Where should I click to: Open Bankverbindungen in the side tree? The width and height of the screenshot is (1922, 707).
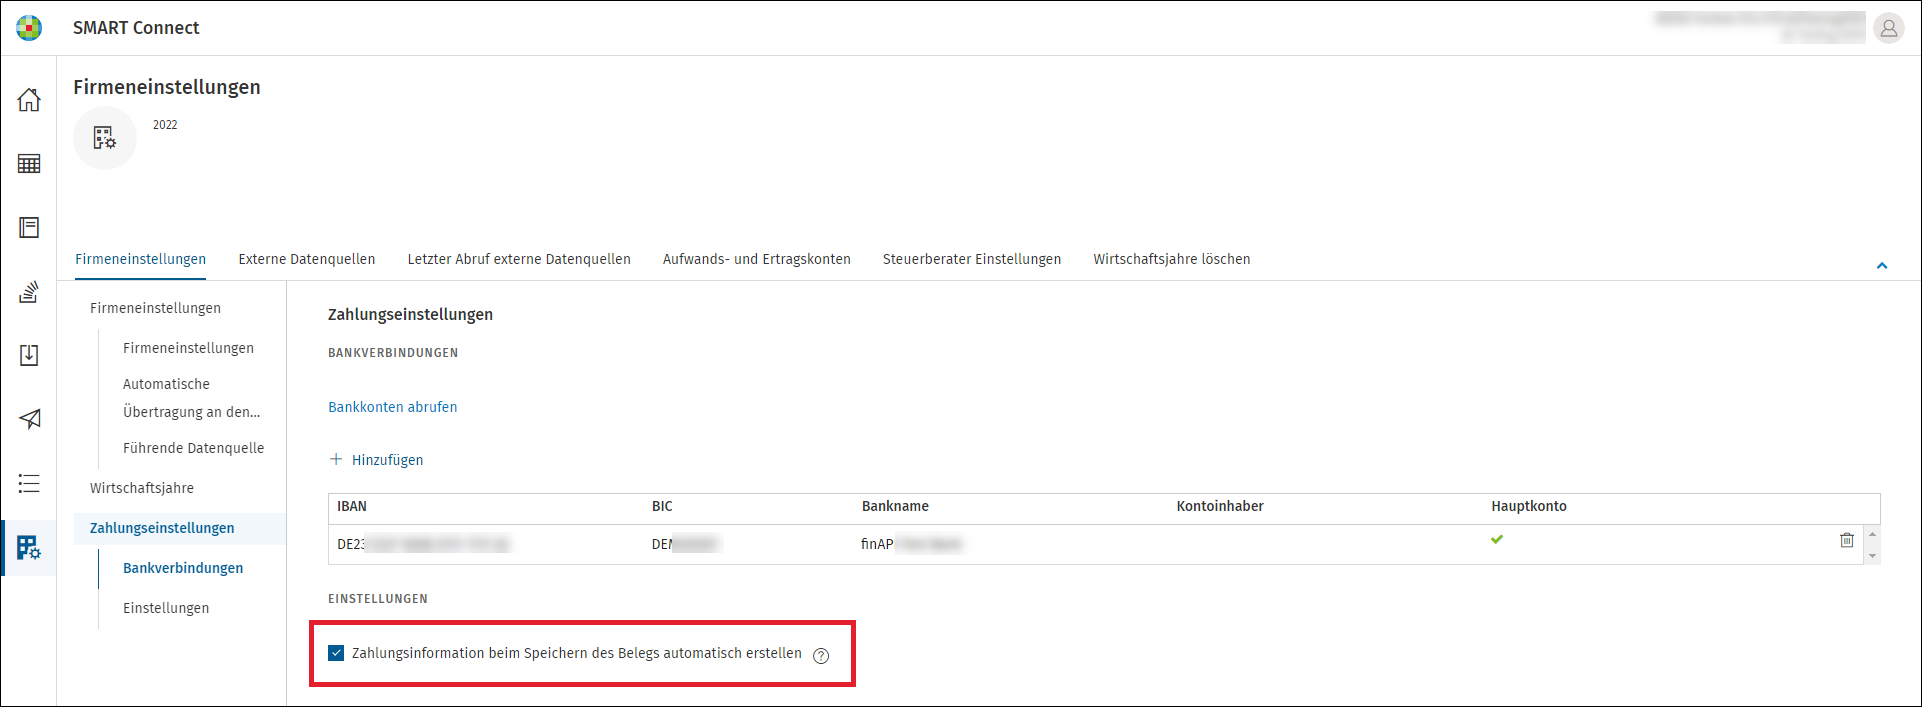(x=183, y=568)
